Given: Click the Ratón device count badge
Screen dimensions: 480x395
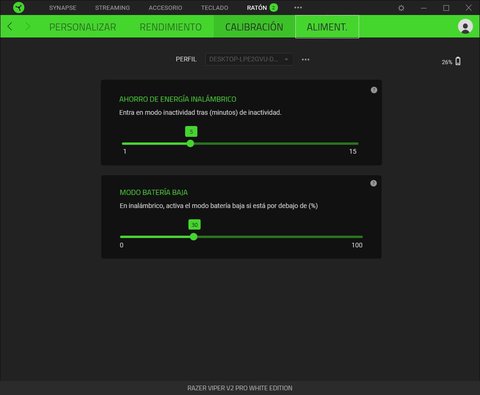Looking at the screenshot, I should pyautogui.click(x=274, y=8).
